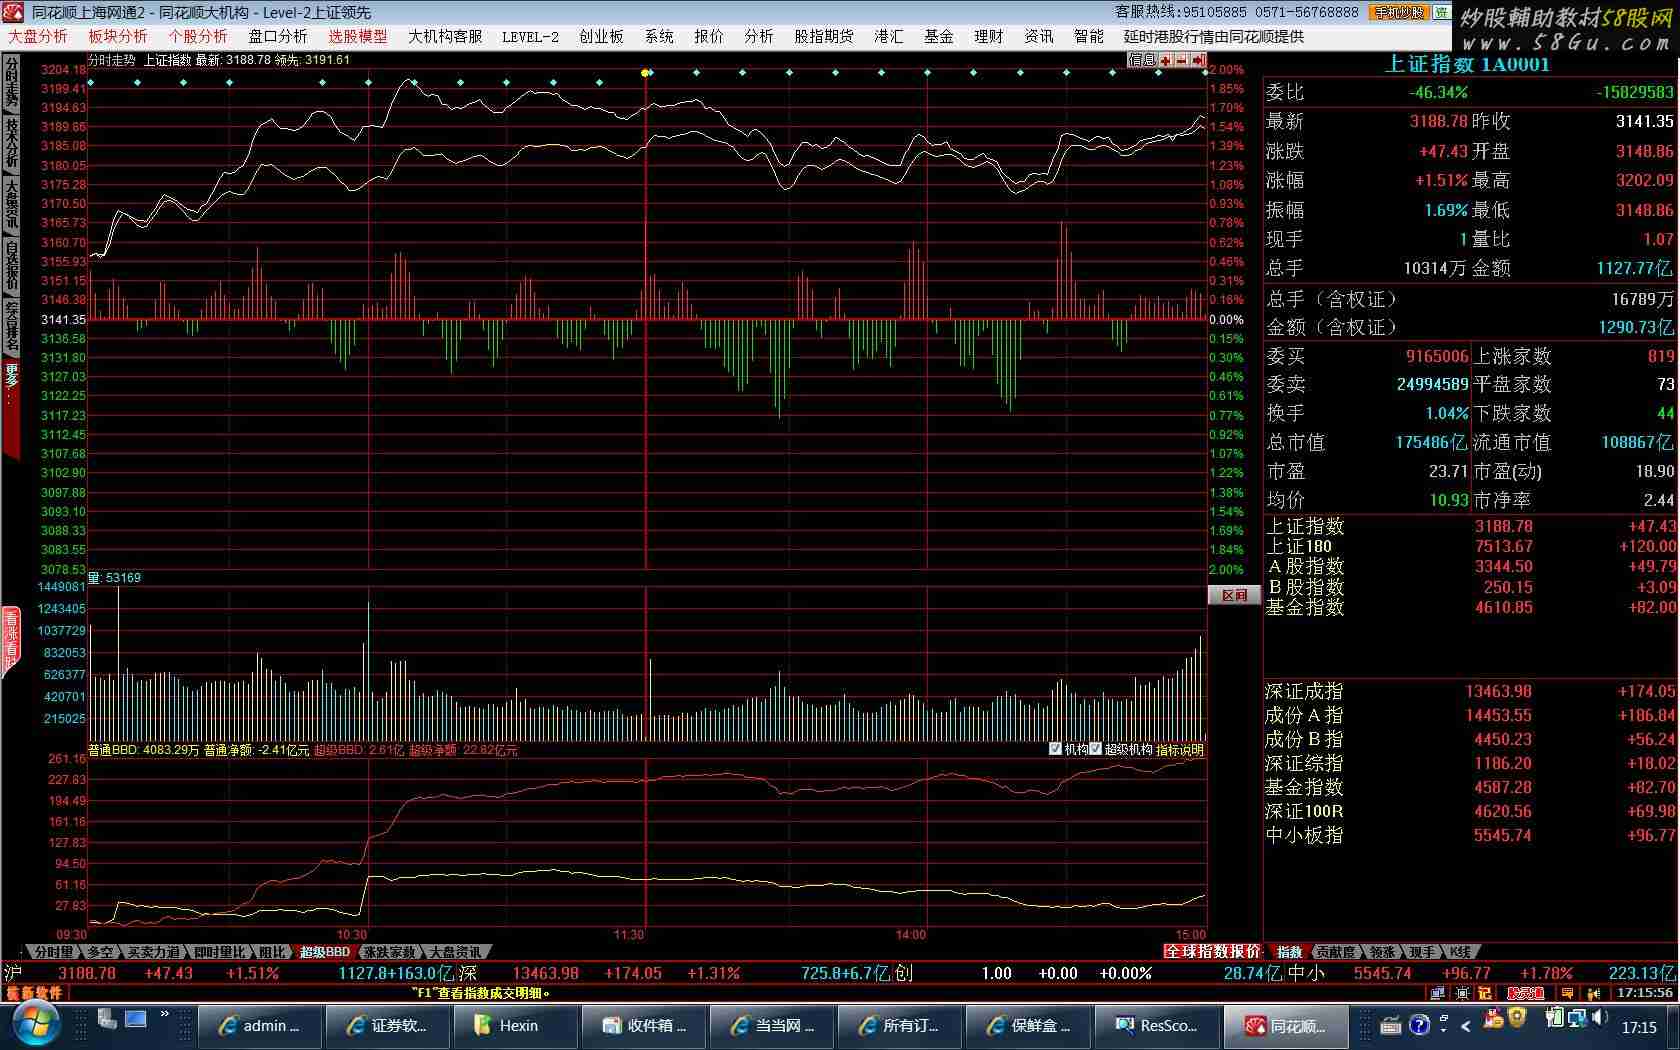Click the 全球指数报价 button

1212,952
